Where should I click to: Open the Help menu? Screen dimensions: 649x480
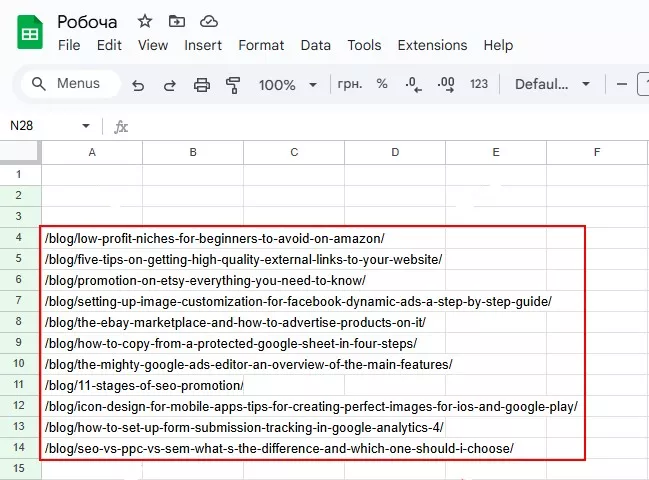tap(498, 45)
